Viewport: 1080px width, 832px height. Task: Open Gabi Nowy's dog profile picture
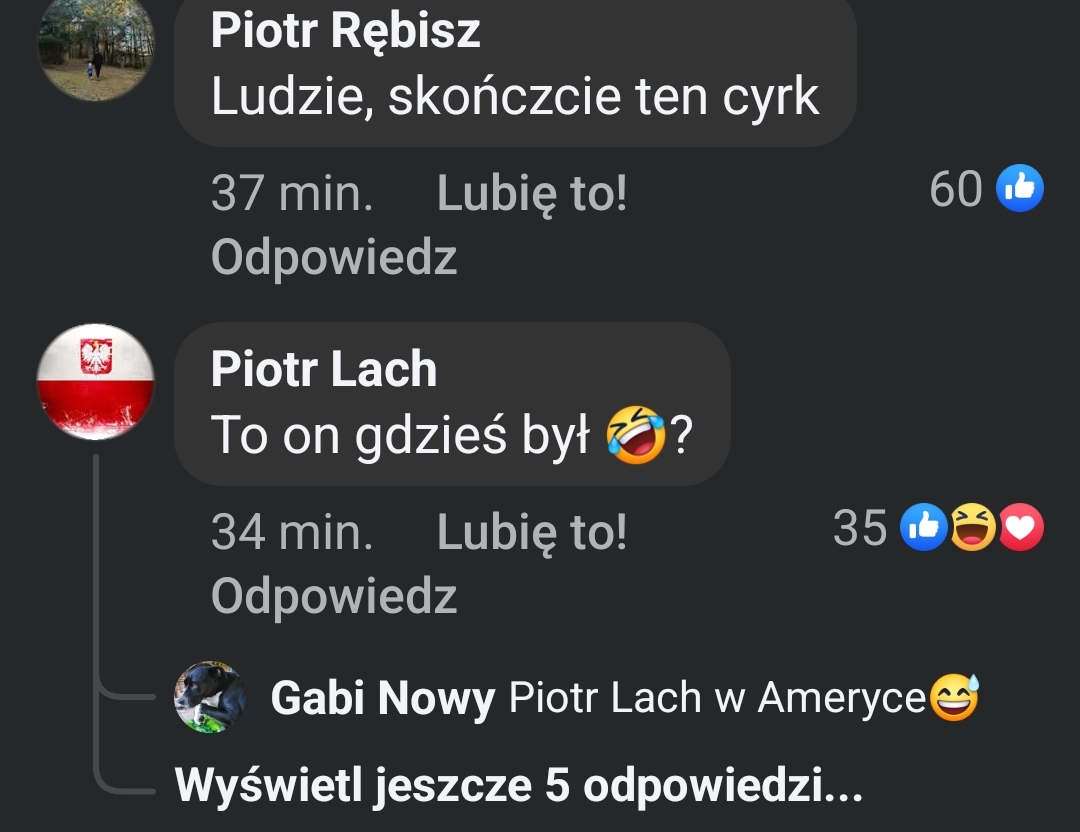[210, 697]
